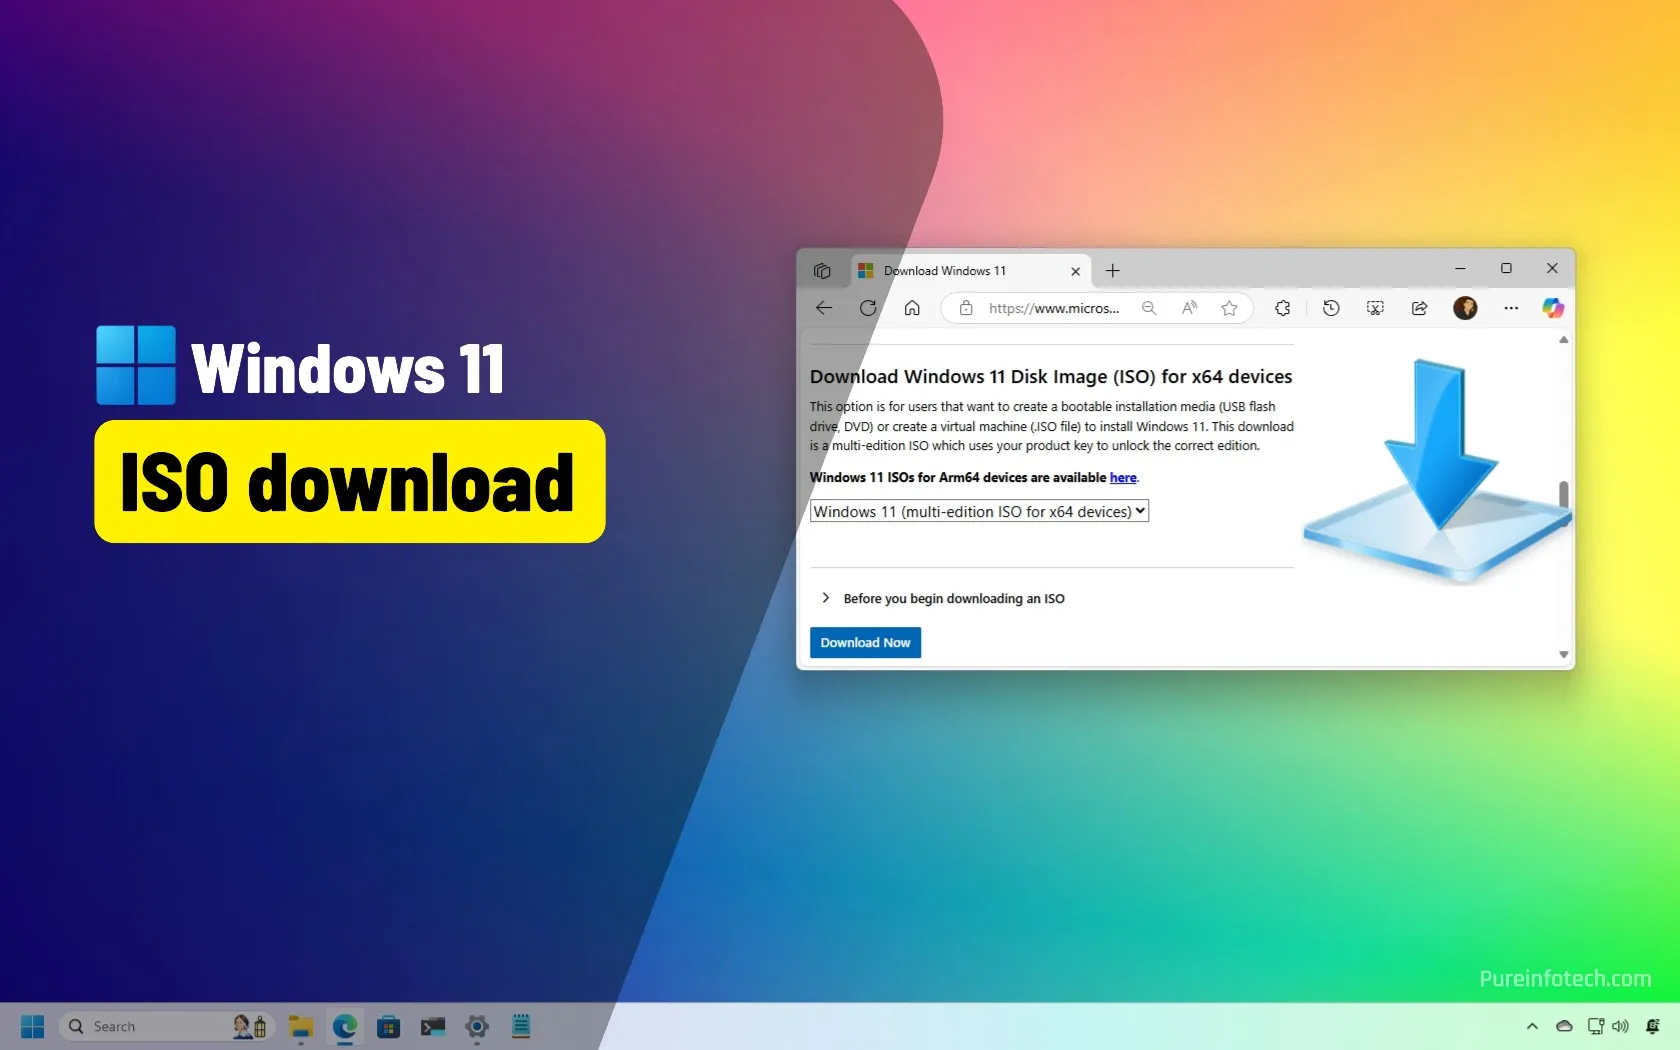Open the Windows Start menu
The height and width of the screenshot is (1050, 1680).
tap(32, 1026)
